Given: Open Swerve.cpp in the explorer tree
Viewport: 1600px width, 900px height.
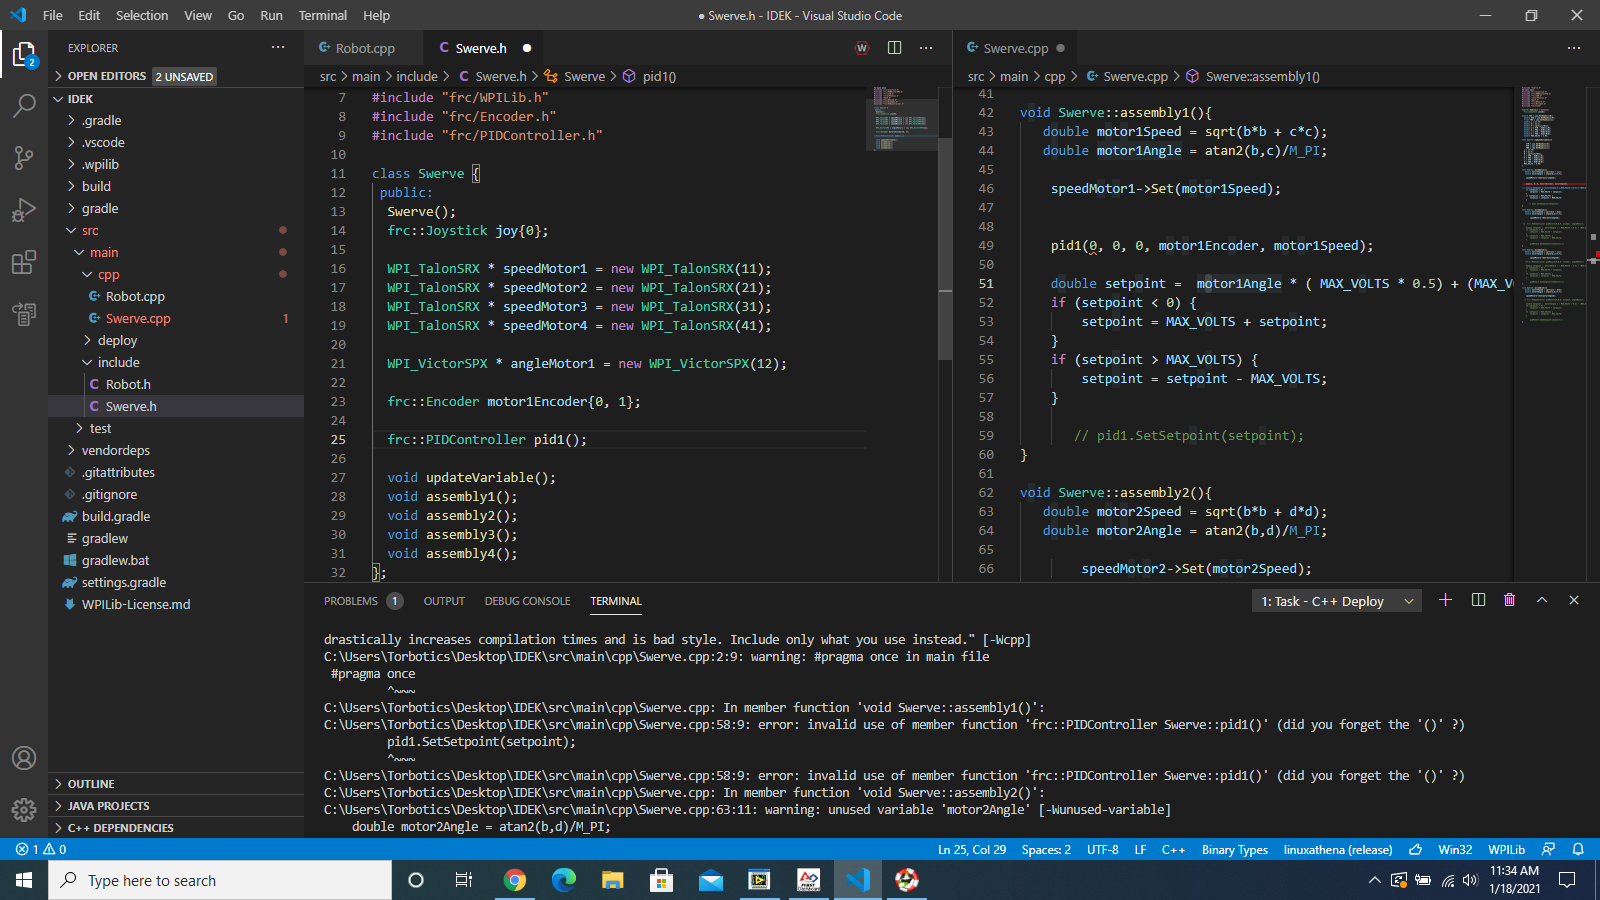Looking at the screenshot, I should point(176,318).
